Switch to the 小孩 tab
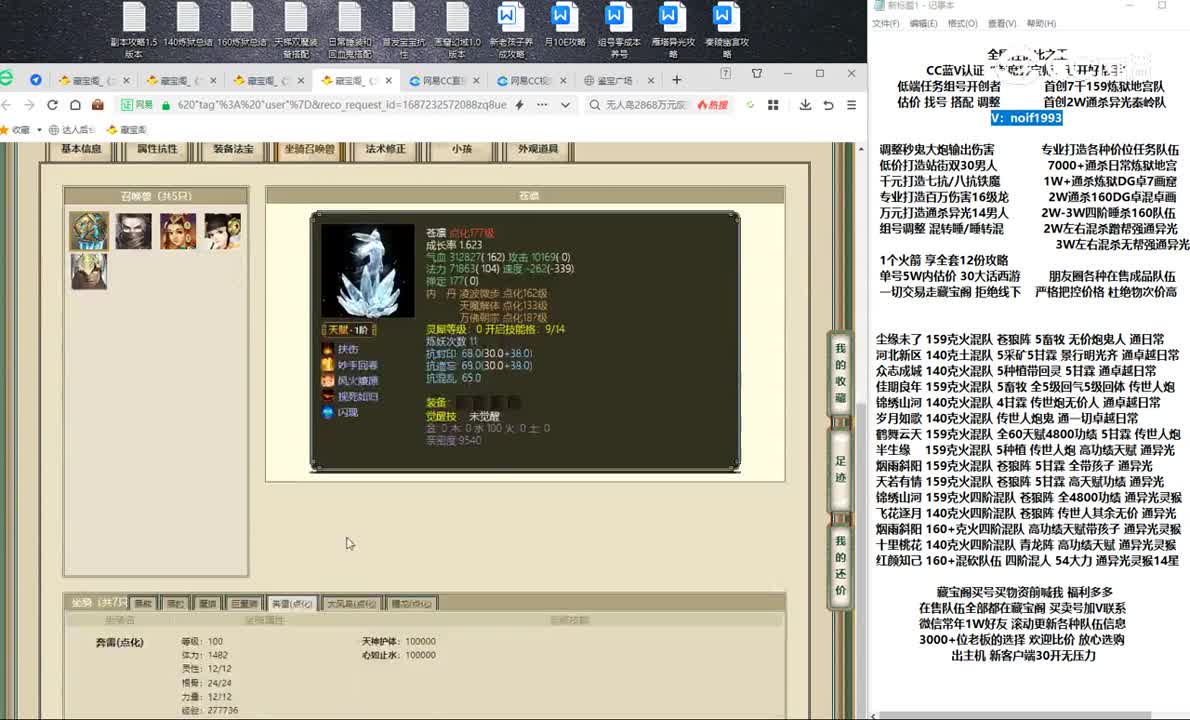Screen dimensions: 1190x720 tap(461, 149)
